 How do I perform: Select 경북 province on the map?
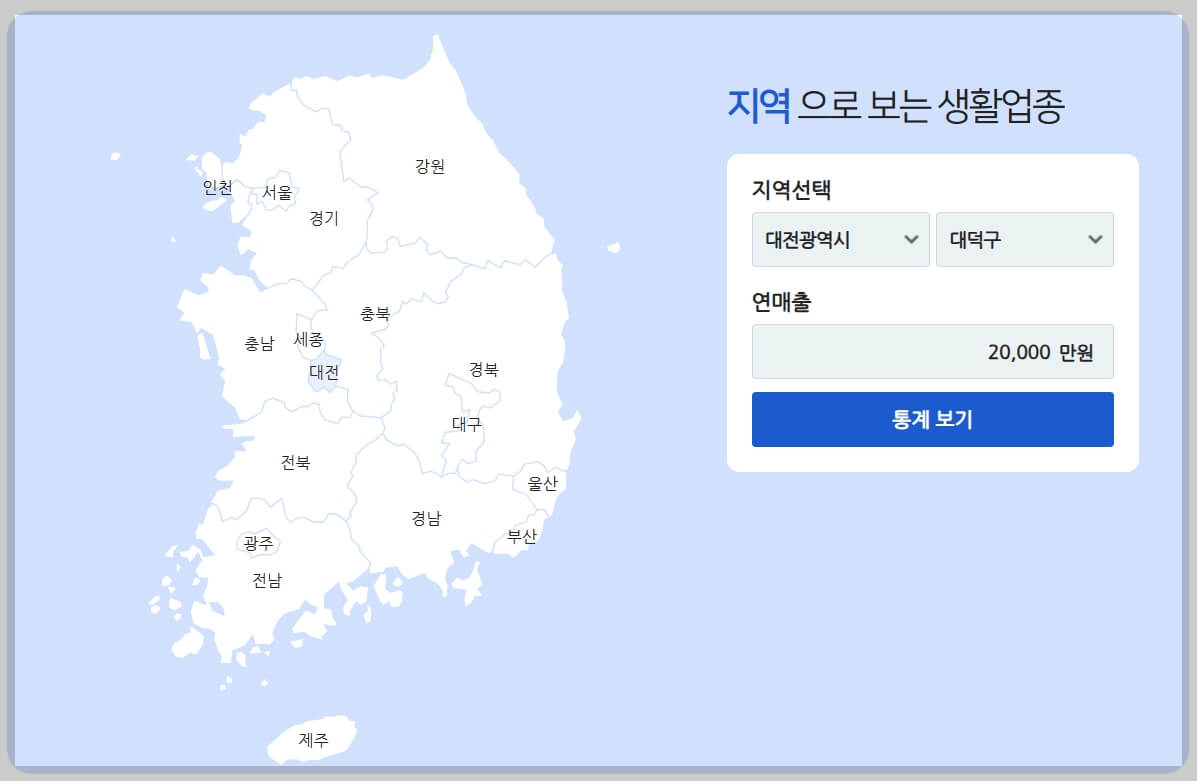(484, 369)
